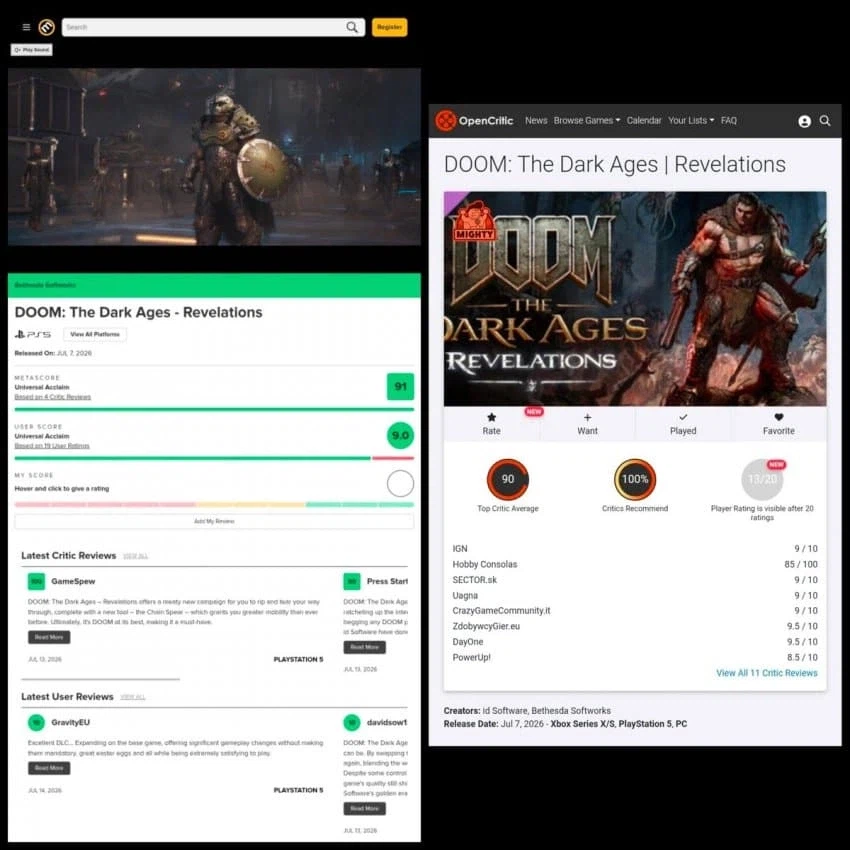Open the SECTOR.sk review row

click(x=635, y=580)
